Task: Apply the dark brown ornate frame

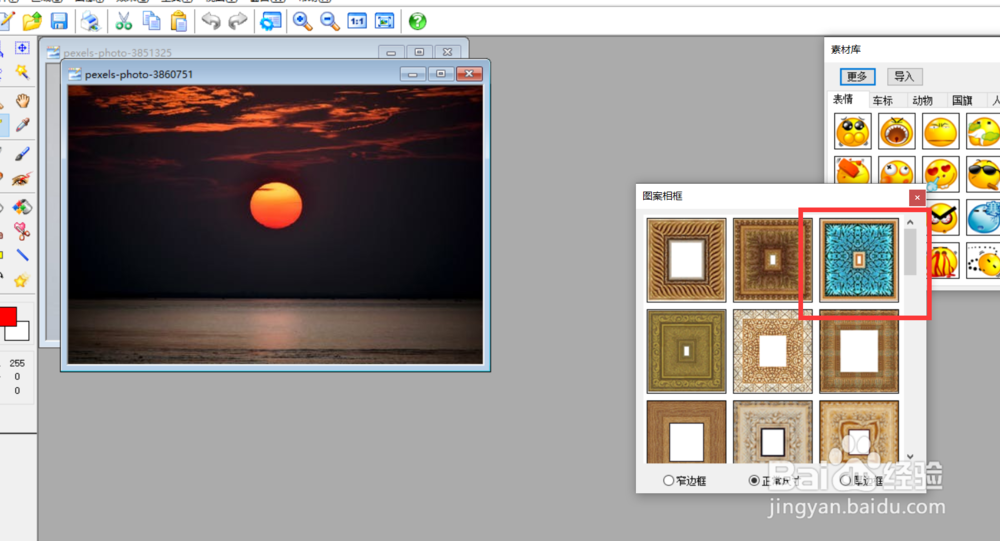Action: coord(772,260)
